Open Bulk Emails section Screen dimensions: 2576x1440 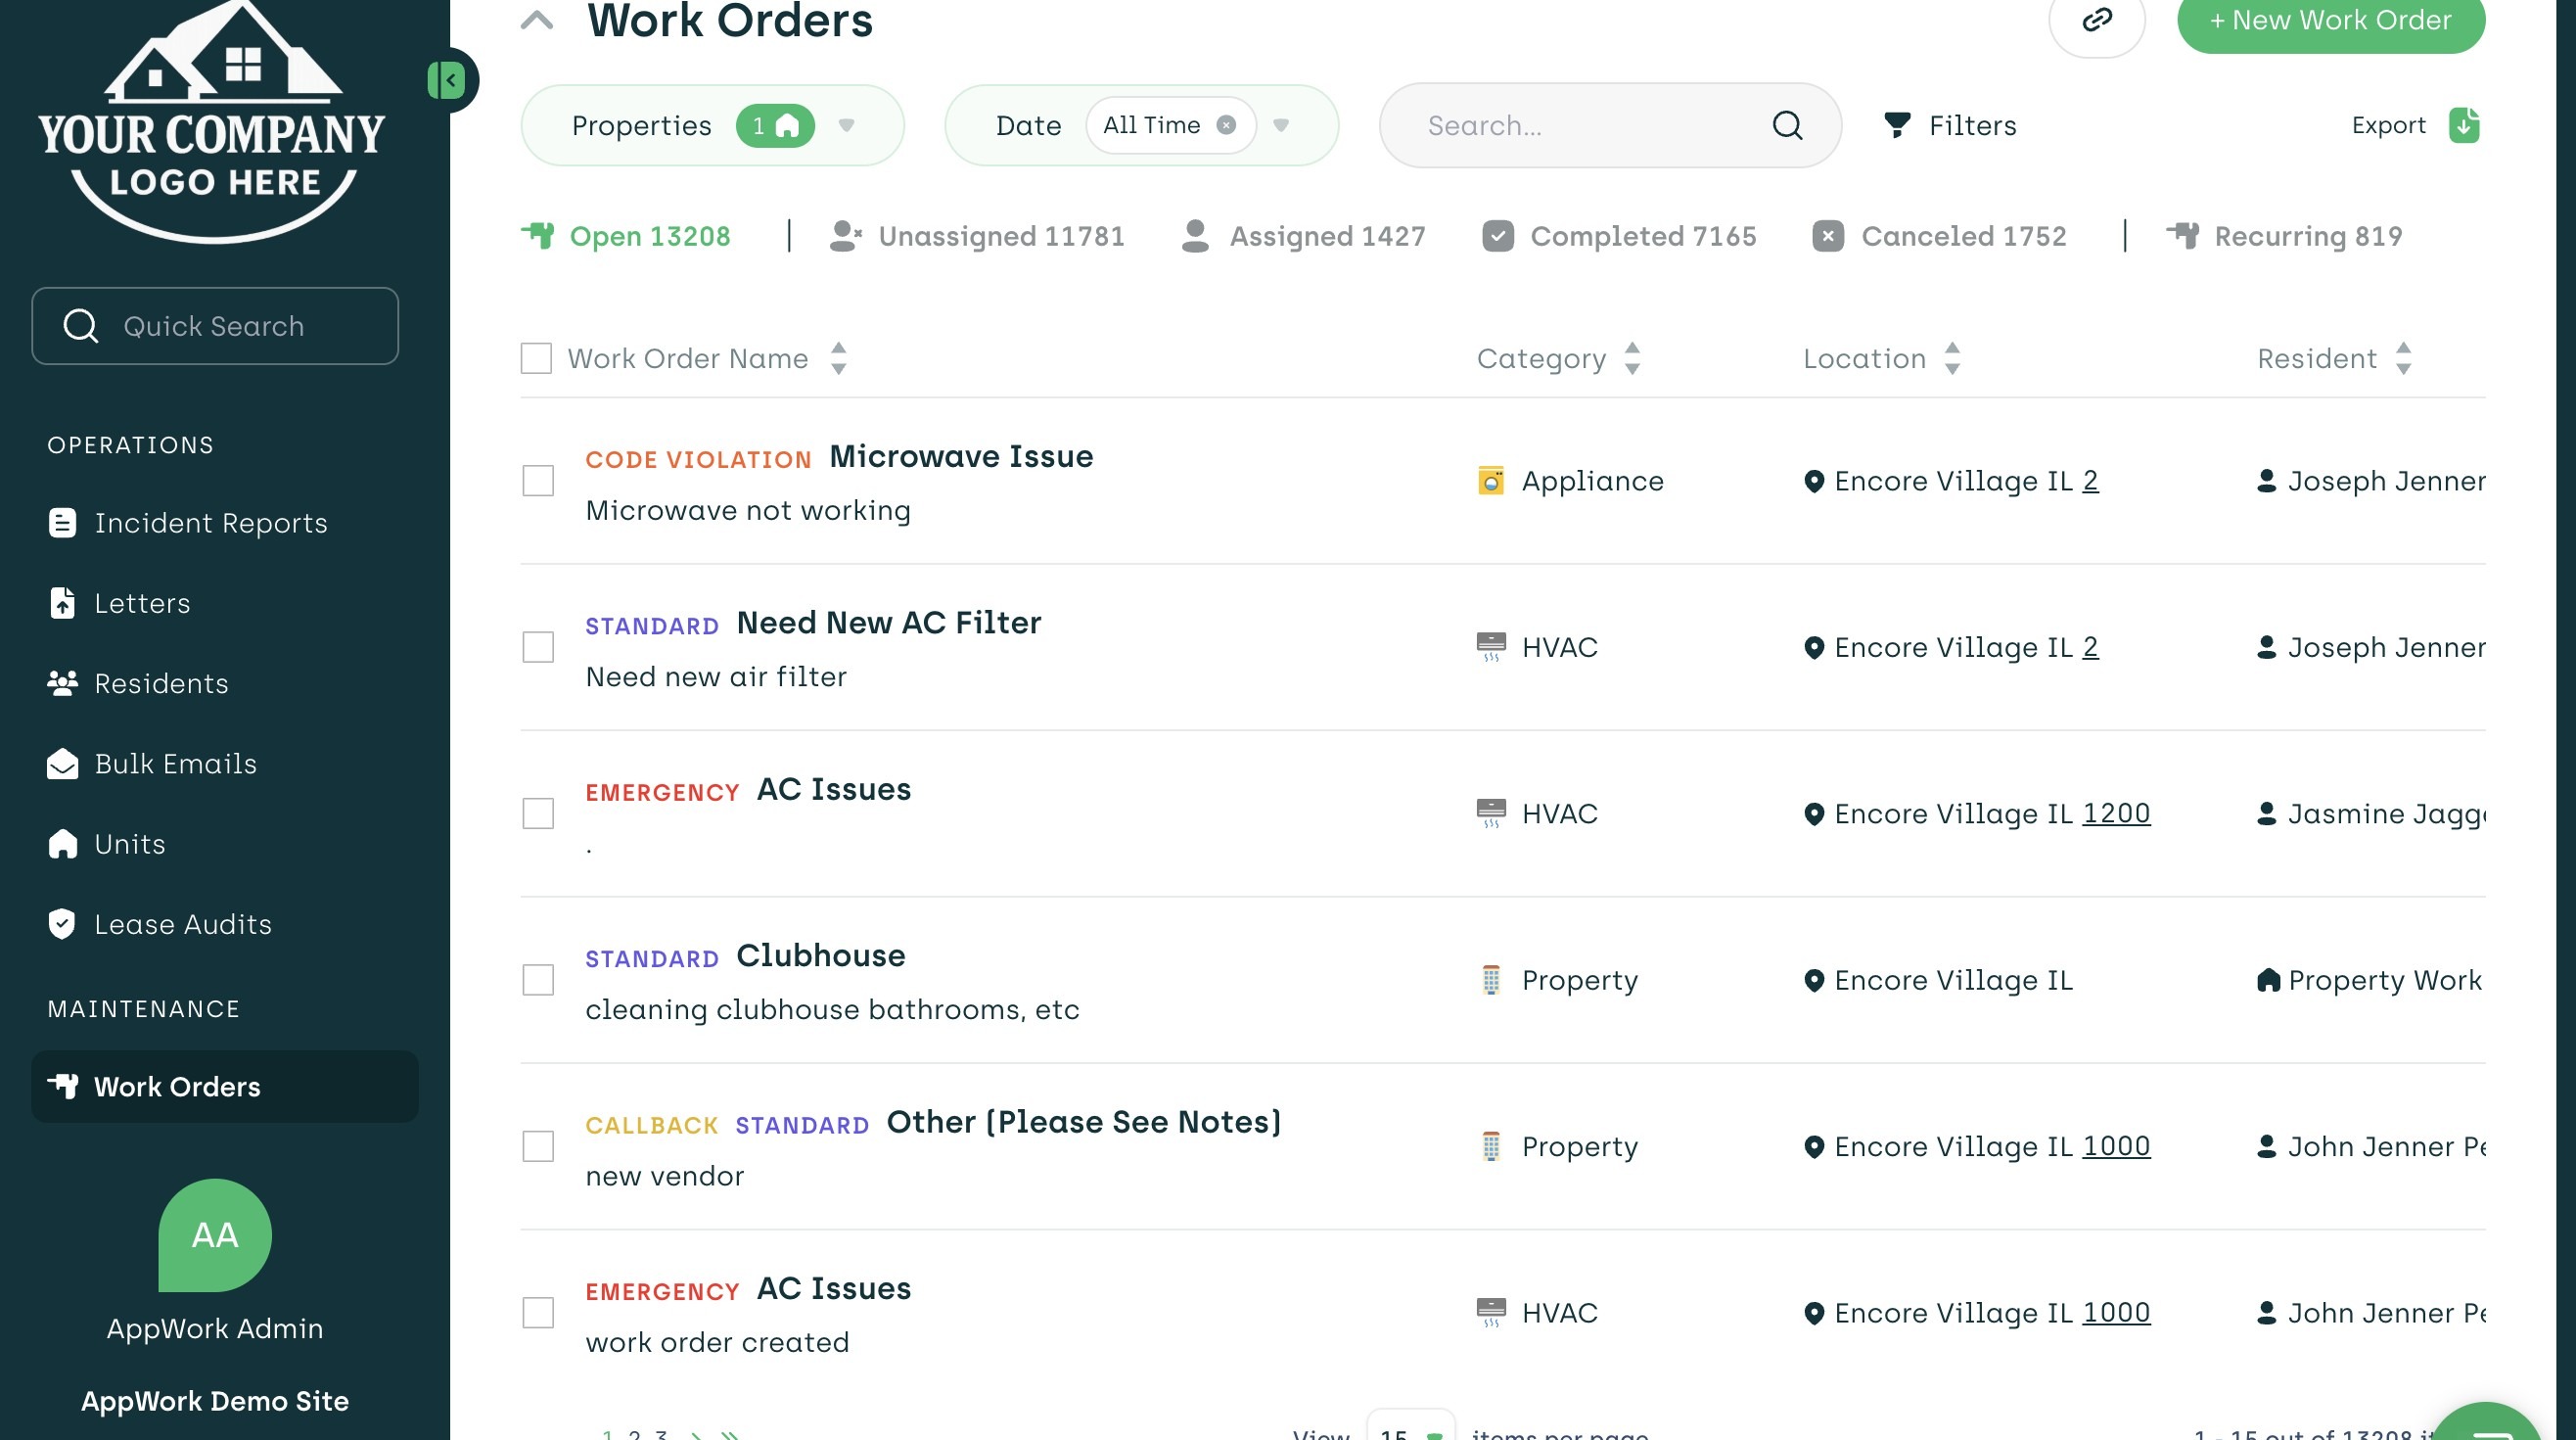(x=175, y=764)
